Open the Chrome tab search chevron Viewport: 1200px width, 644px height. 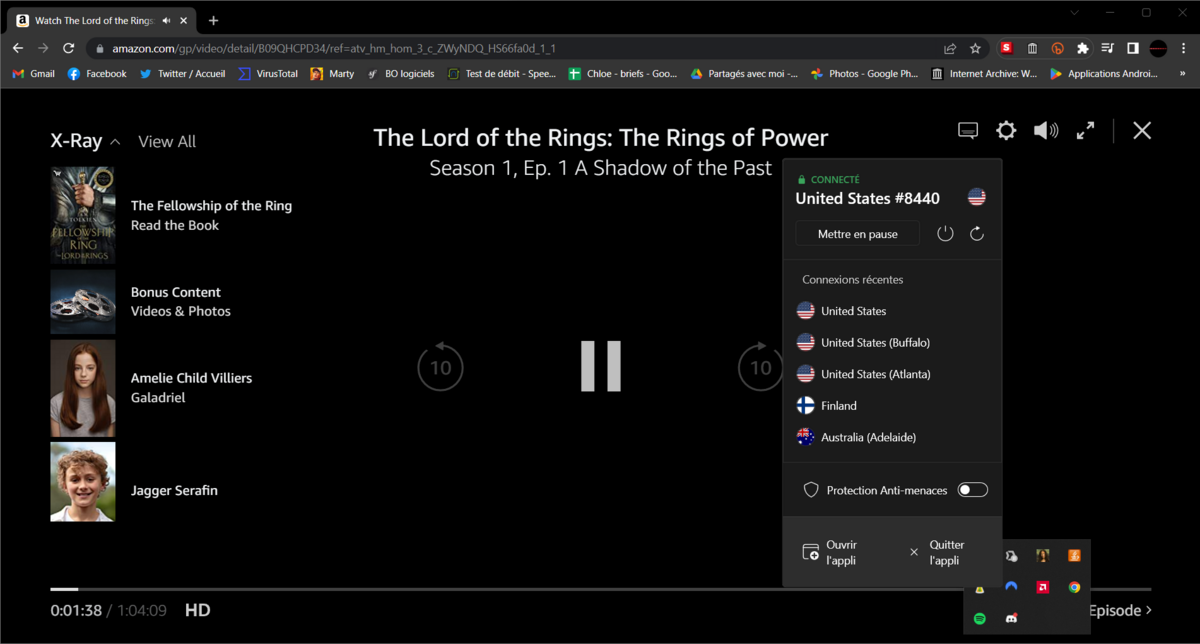click(x=1074, y=13)
